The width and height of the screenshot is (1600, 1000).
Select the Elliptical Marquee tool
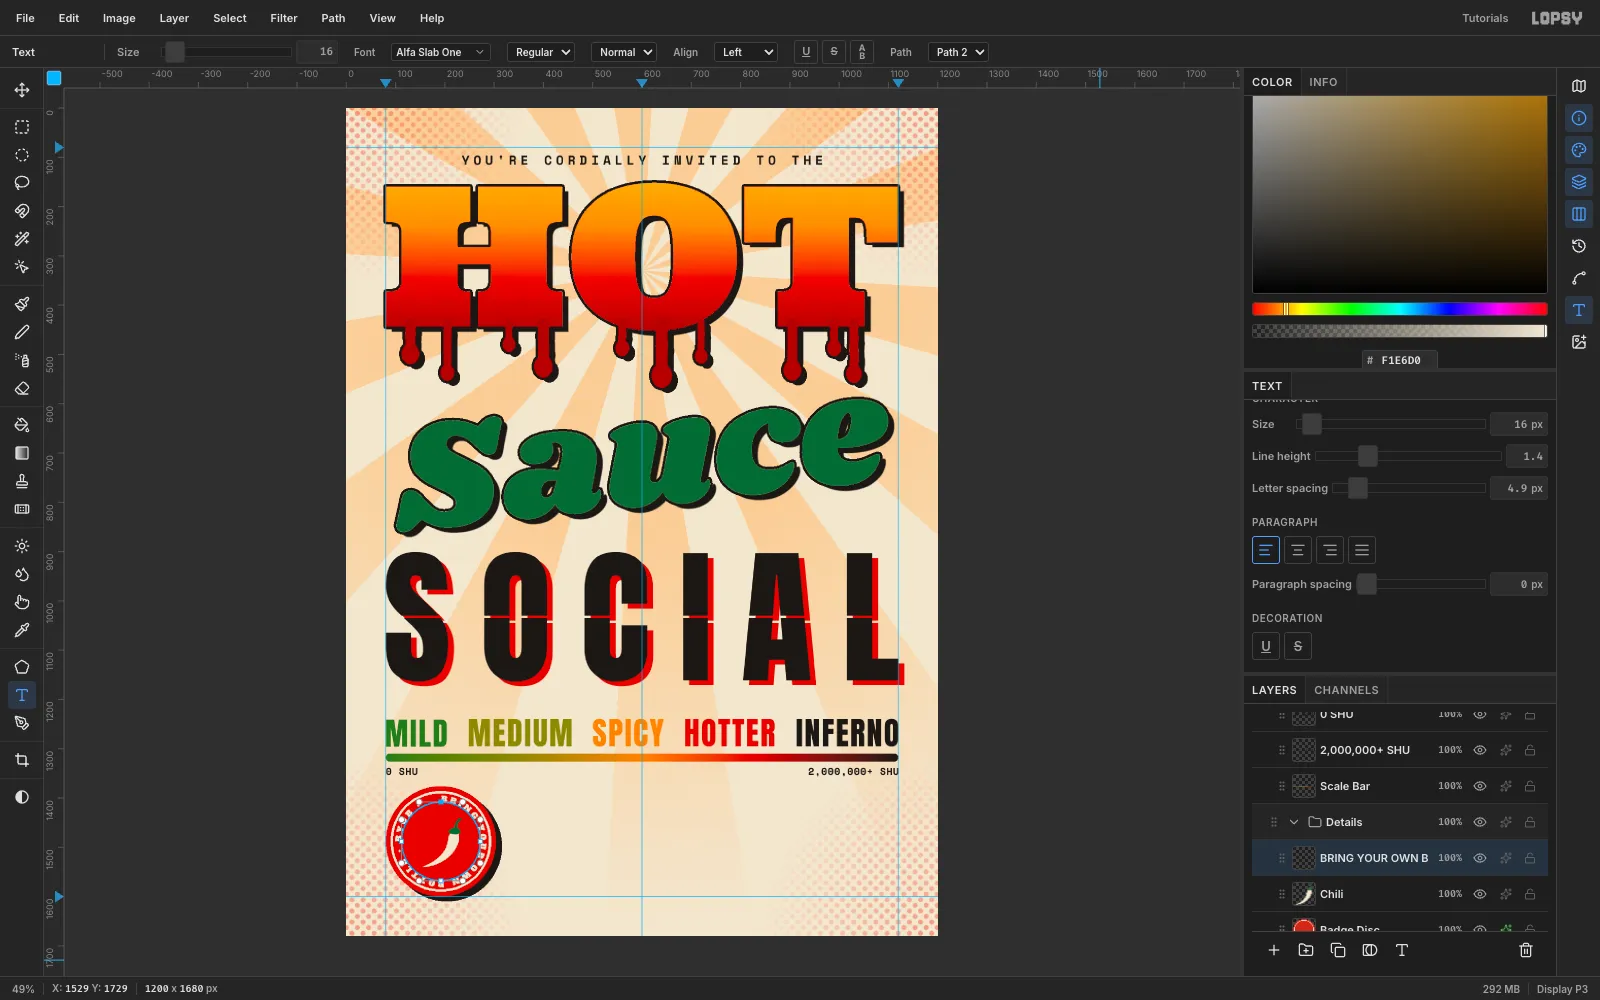click(22, 155)
